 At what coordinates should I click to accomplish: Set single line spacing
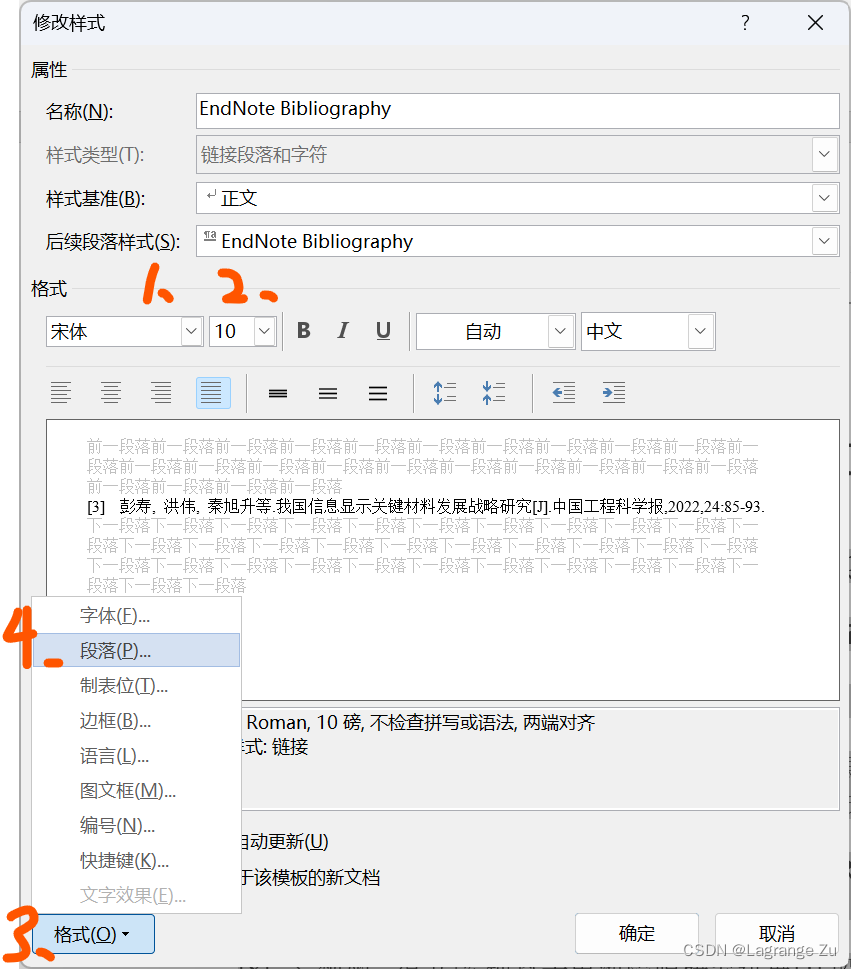277,393
